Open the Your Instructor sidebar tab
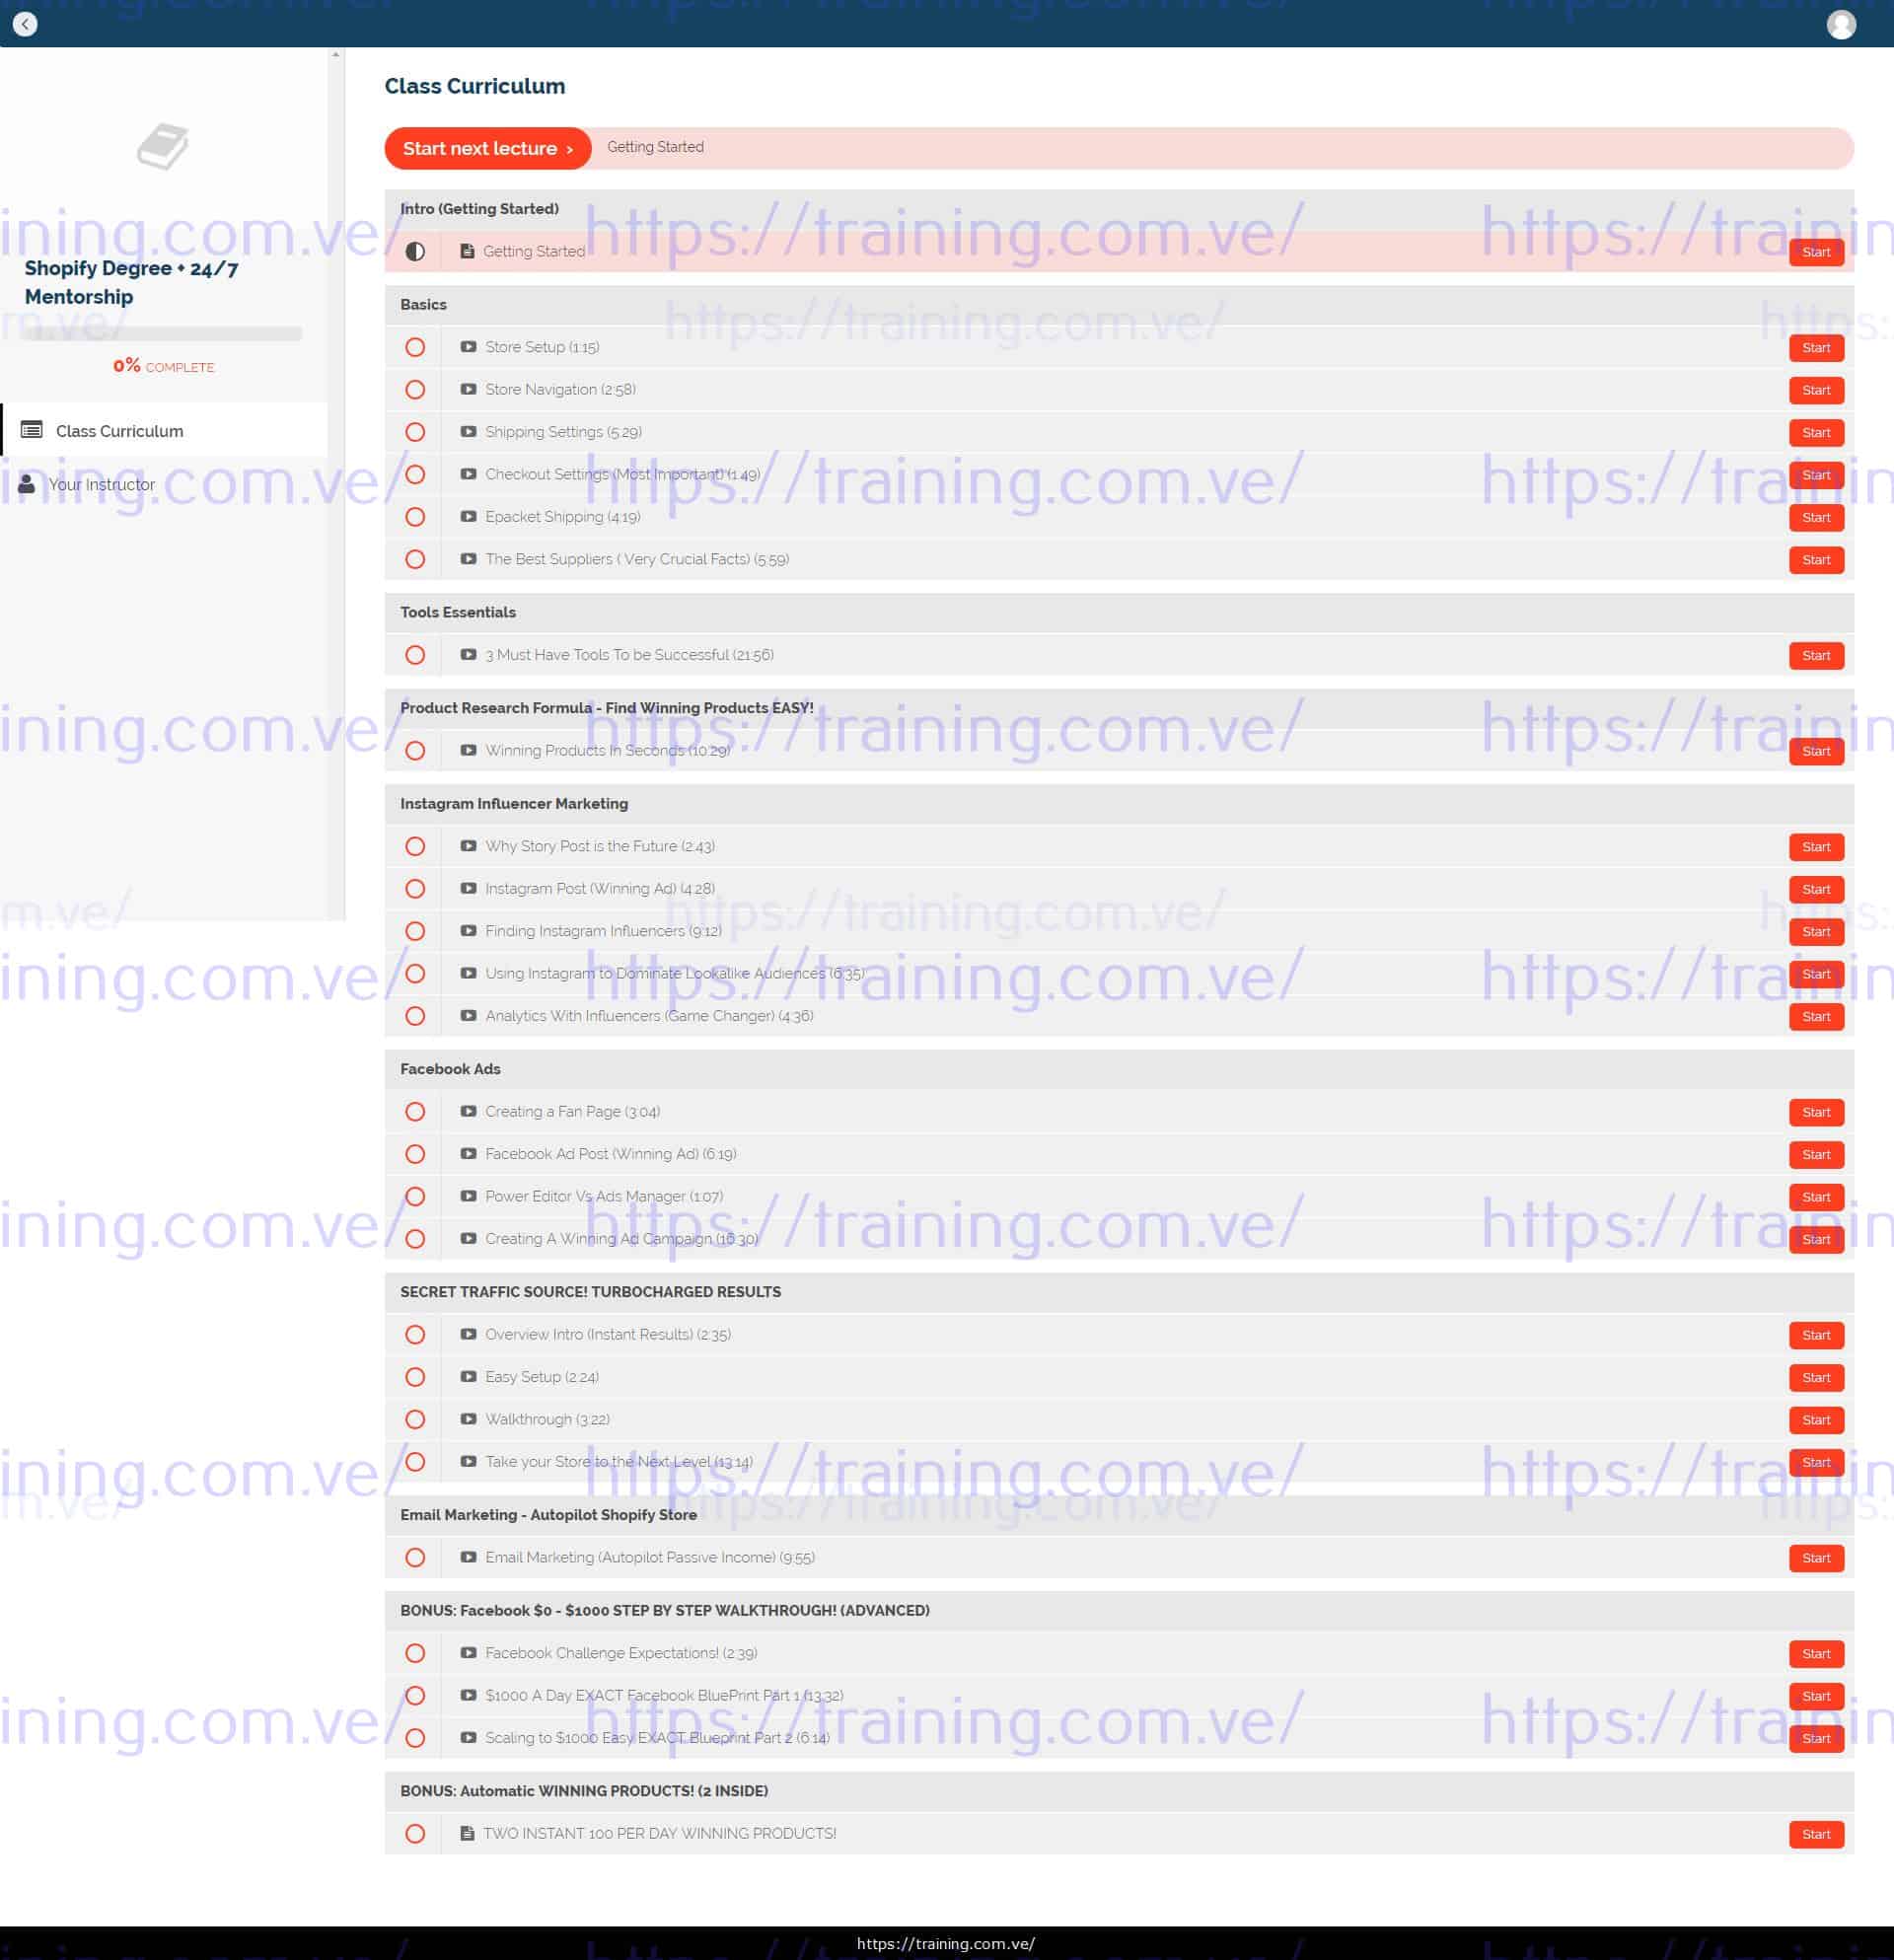 [x=165, y=484]
